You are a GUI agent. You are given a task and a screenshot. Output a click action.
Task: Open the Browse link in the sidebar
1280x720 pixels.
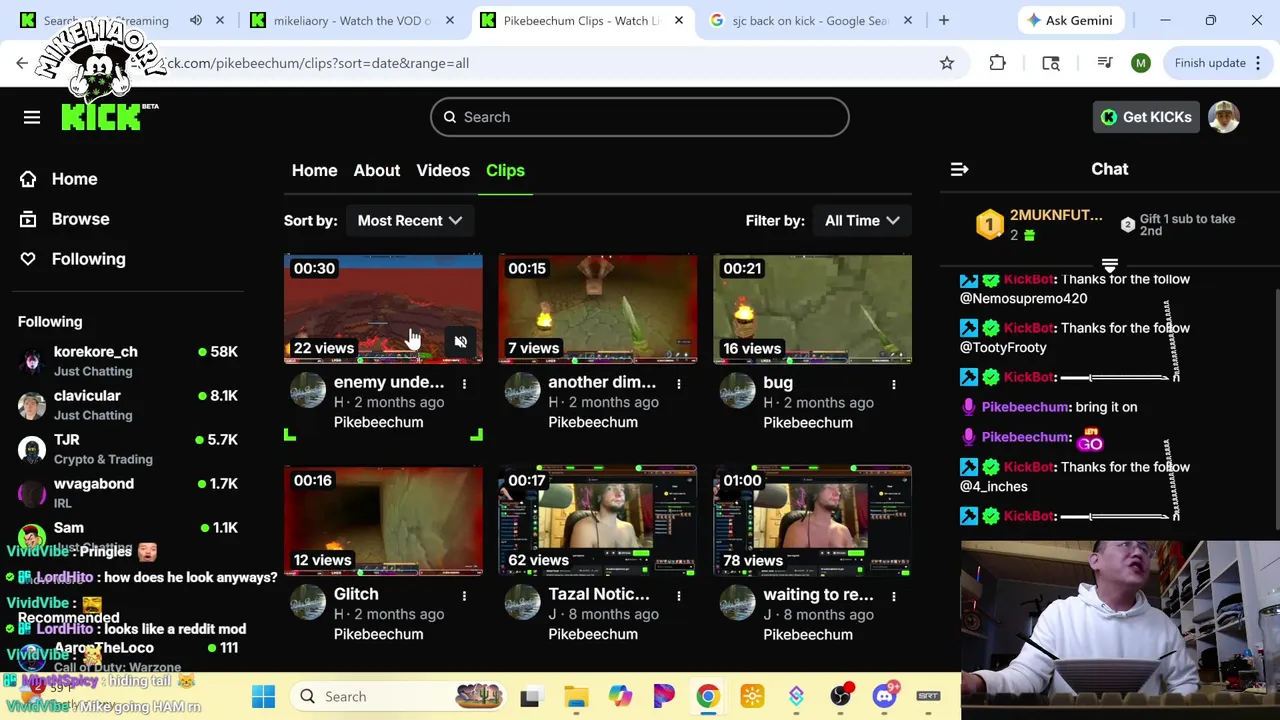pyautogui.click(x=80, y=219)
